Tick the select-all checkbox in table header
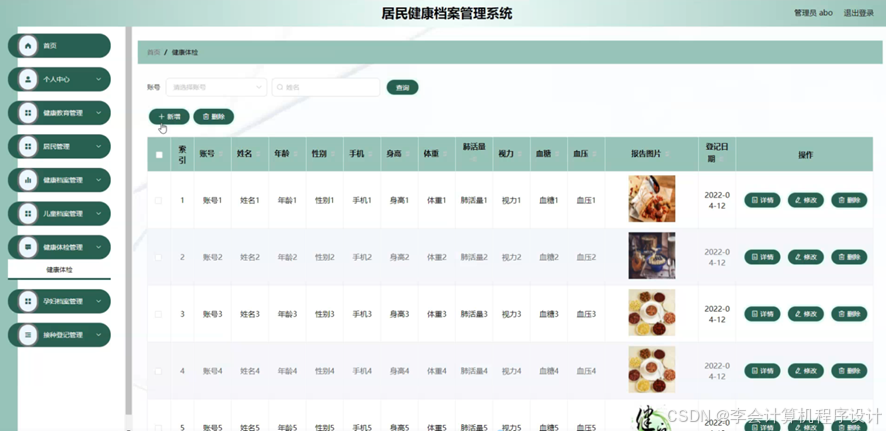Image resolution: width=886 pixels, height=431 pixels. coord(159,155)
